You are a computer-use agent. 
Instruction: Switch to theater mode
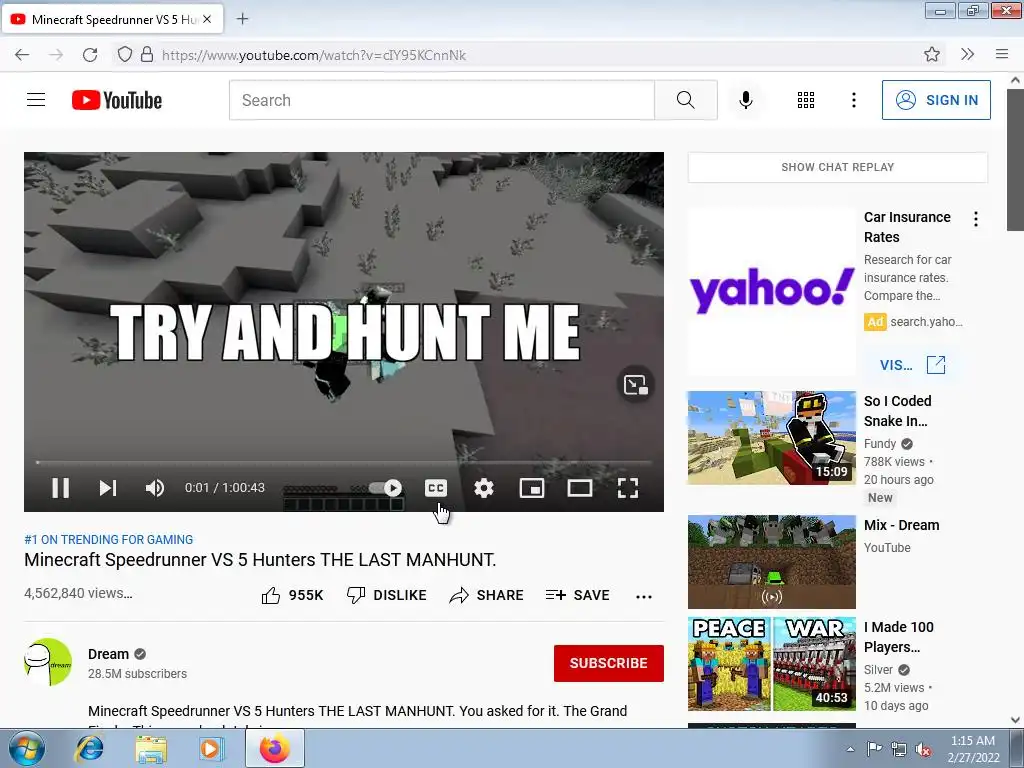[x=580, y=488]
